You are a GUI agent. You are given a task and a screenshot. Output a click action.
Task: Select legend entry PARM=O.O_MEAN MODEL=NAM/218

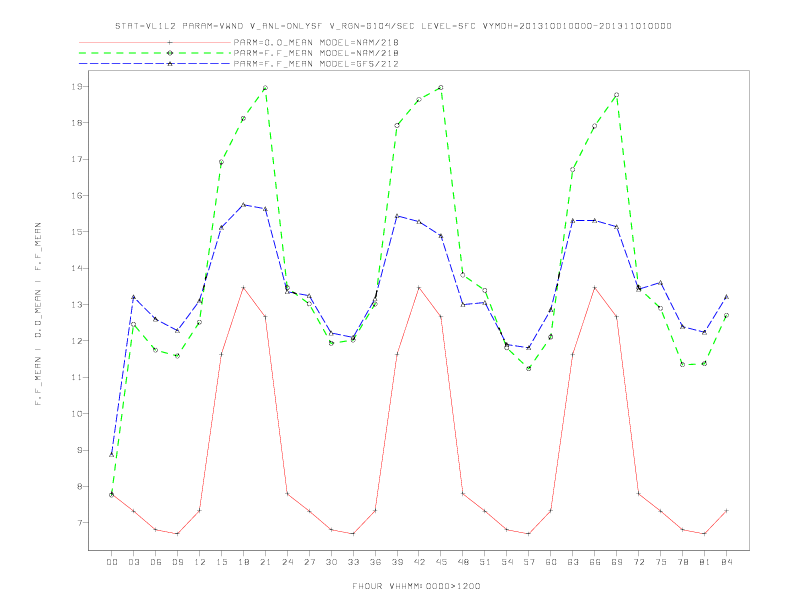coord(316,42)
